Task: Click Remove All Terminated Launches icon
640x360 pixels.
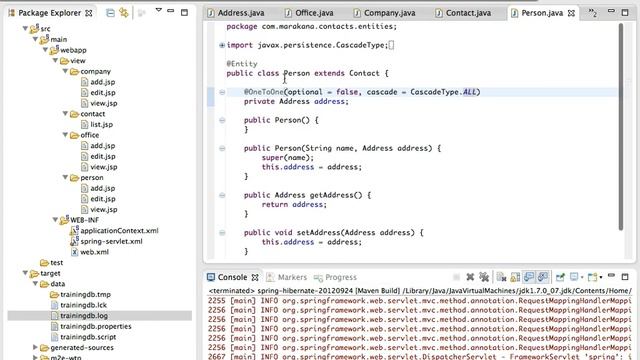Action: (x=484, y=277)
